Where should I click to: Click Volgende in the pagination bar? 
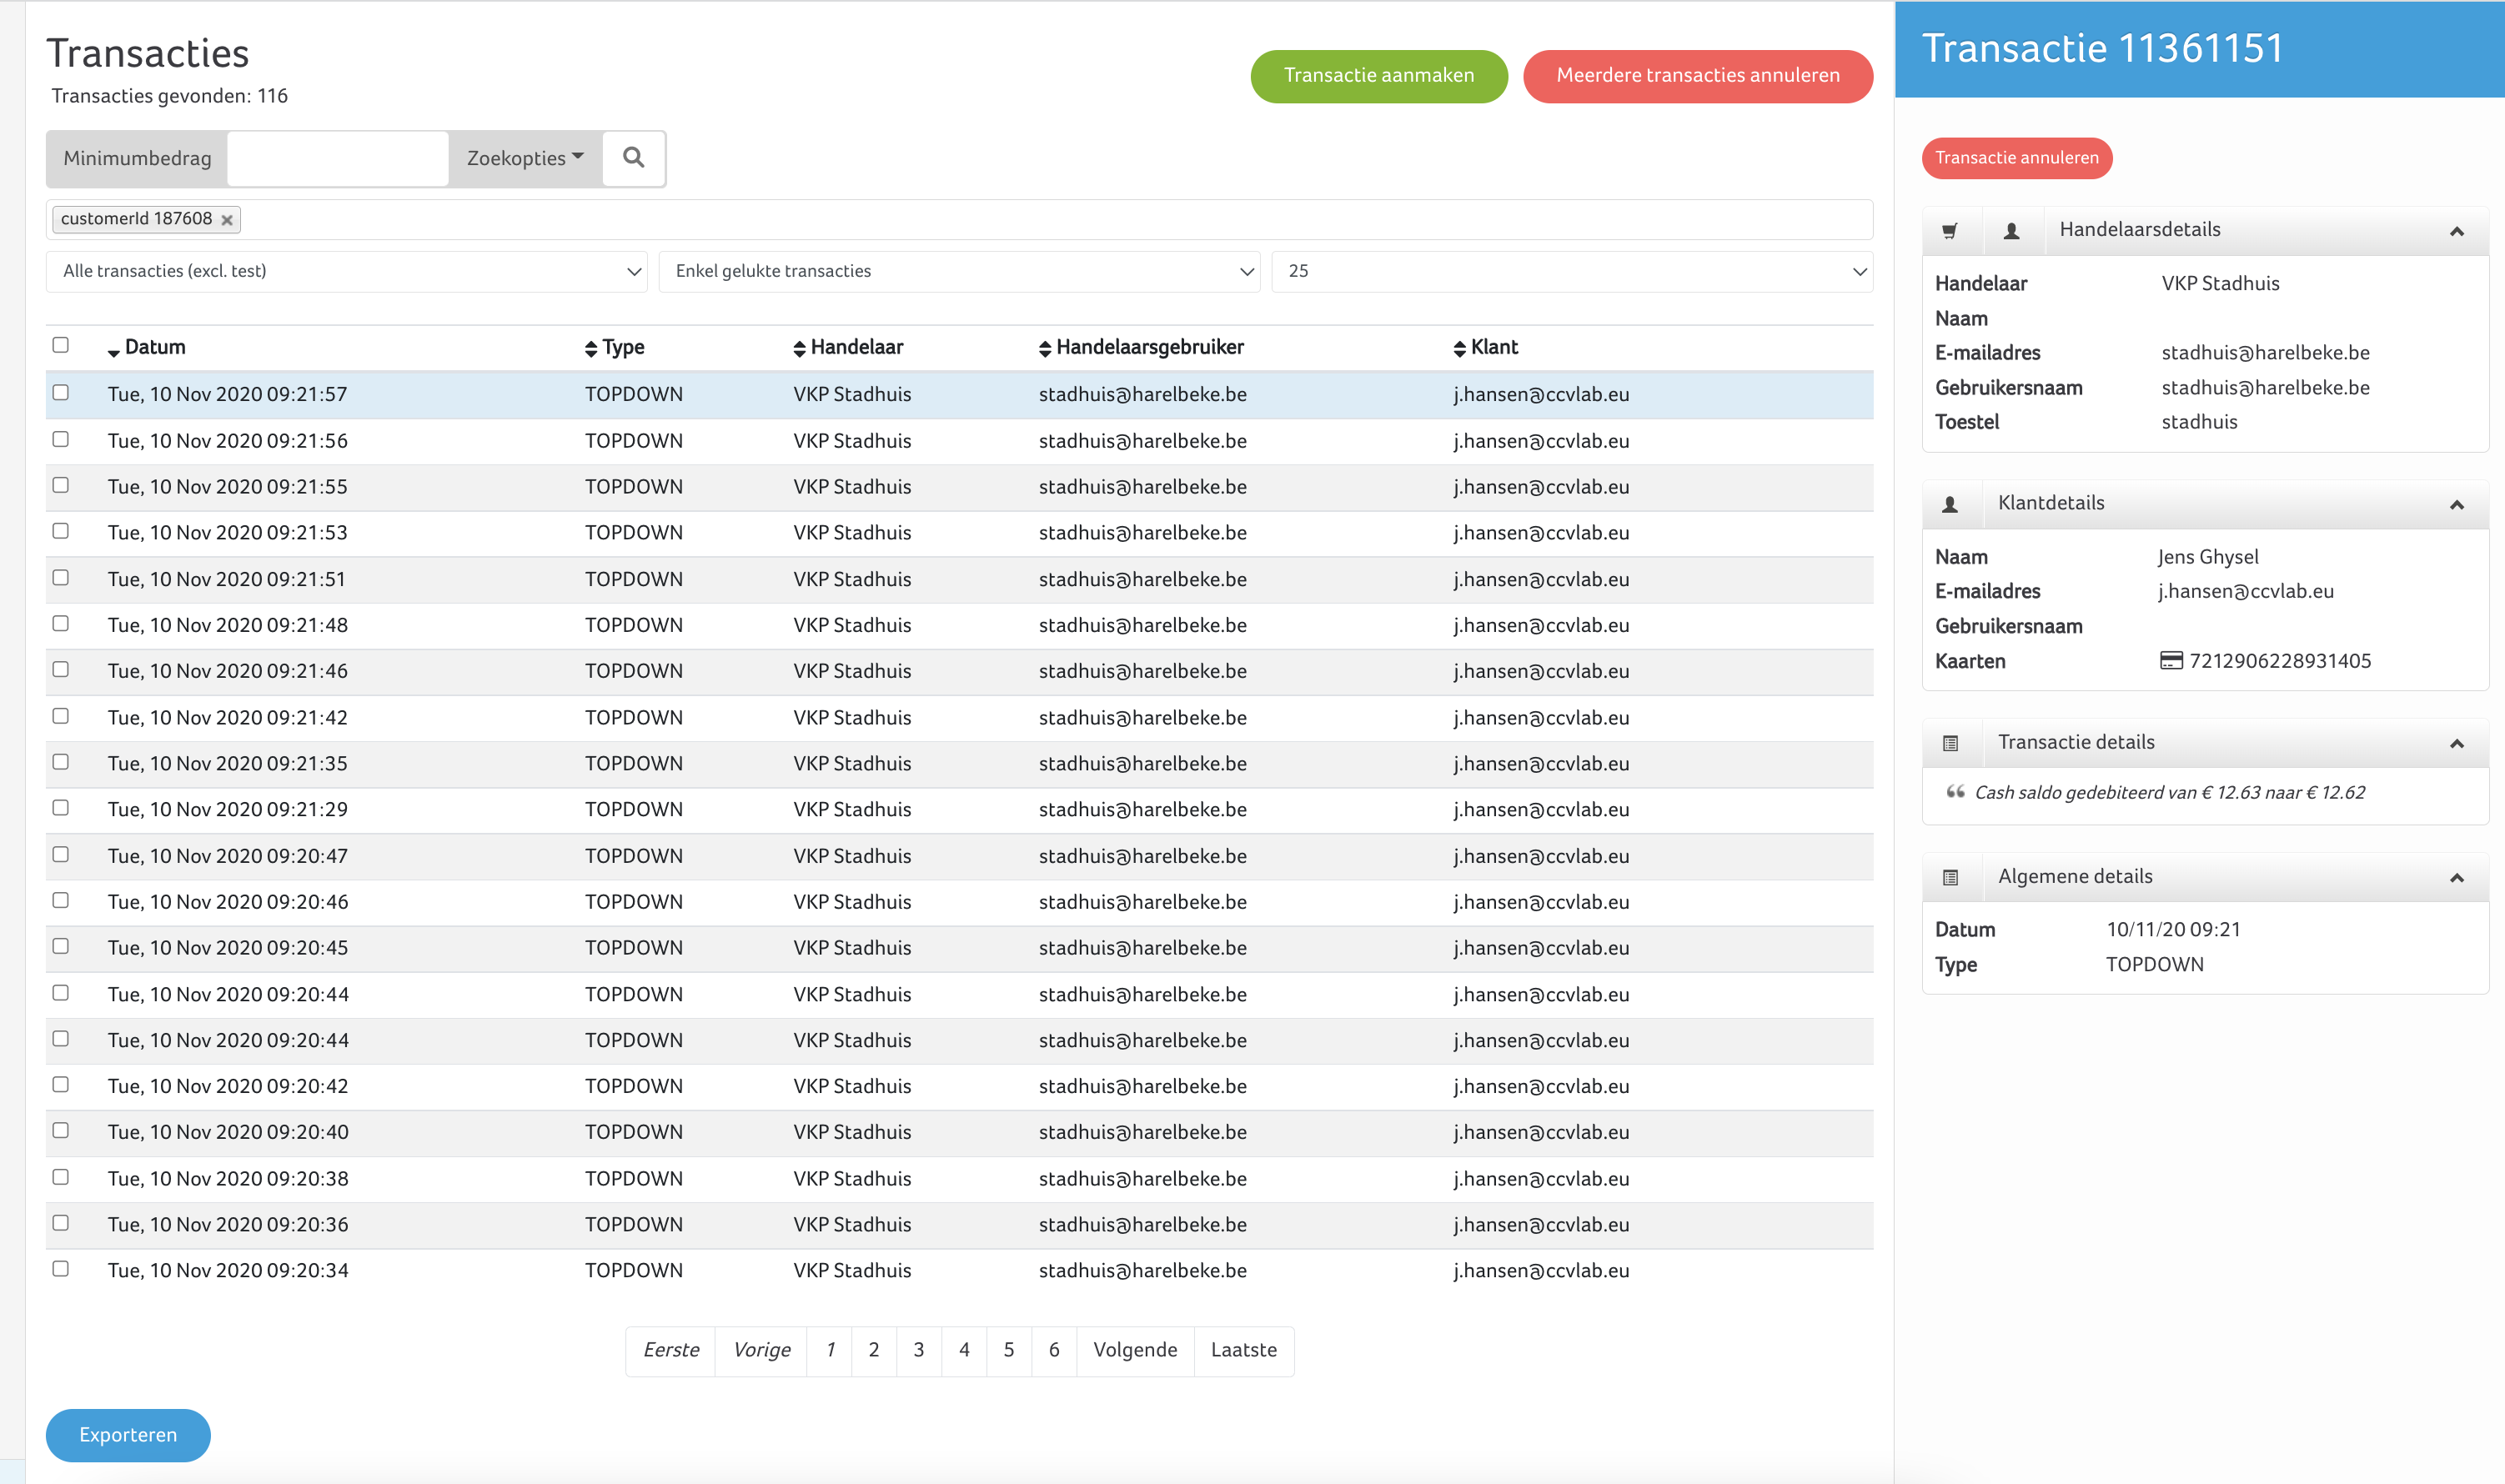tap(1134, 1350)
